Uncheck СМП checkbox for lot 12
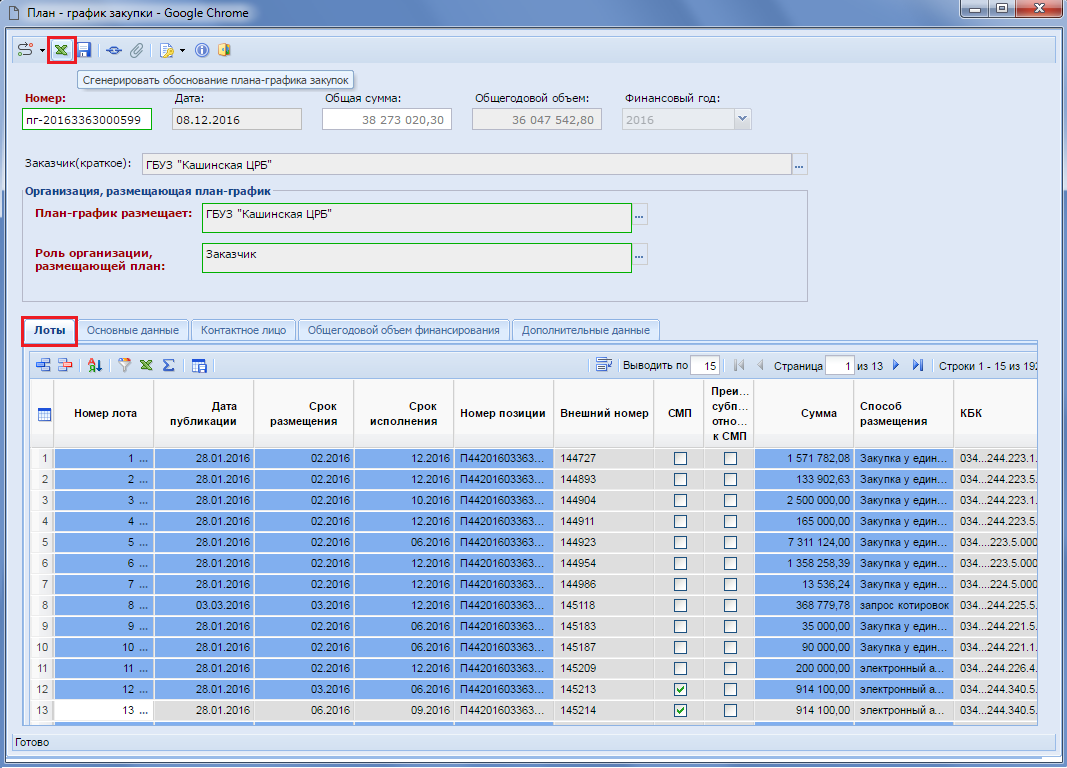The width and height of the screenshot is (1067, 768). 680,690
